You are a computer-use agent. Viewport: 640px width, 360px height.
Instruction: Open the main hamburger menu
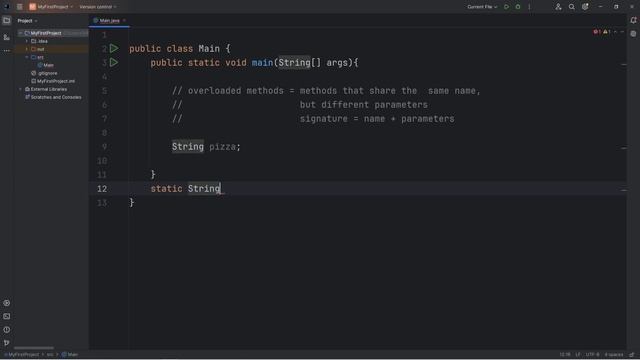tap(20, 7)
